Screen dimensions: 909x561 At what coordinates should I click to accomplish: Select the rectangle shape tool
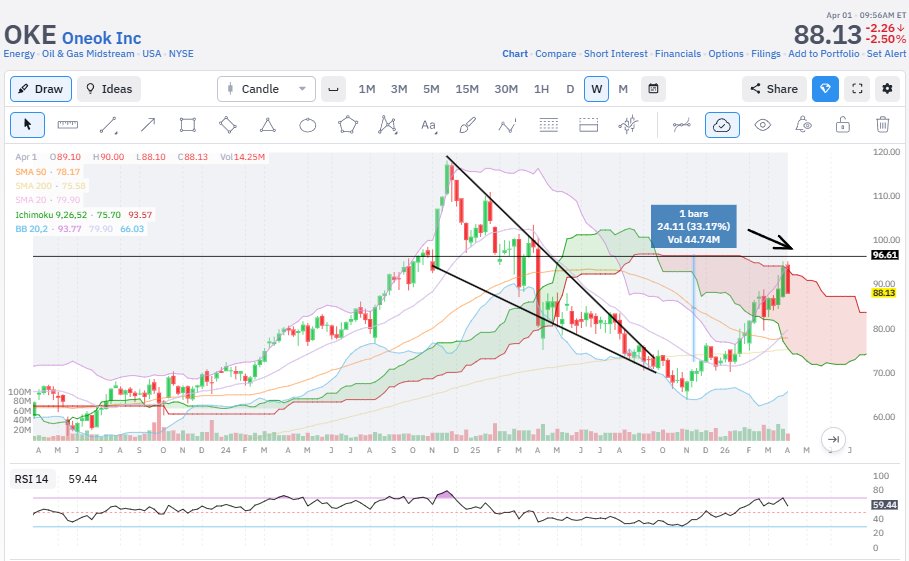tap(188, 125)
